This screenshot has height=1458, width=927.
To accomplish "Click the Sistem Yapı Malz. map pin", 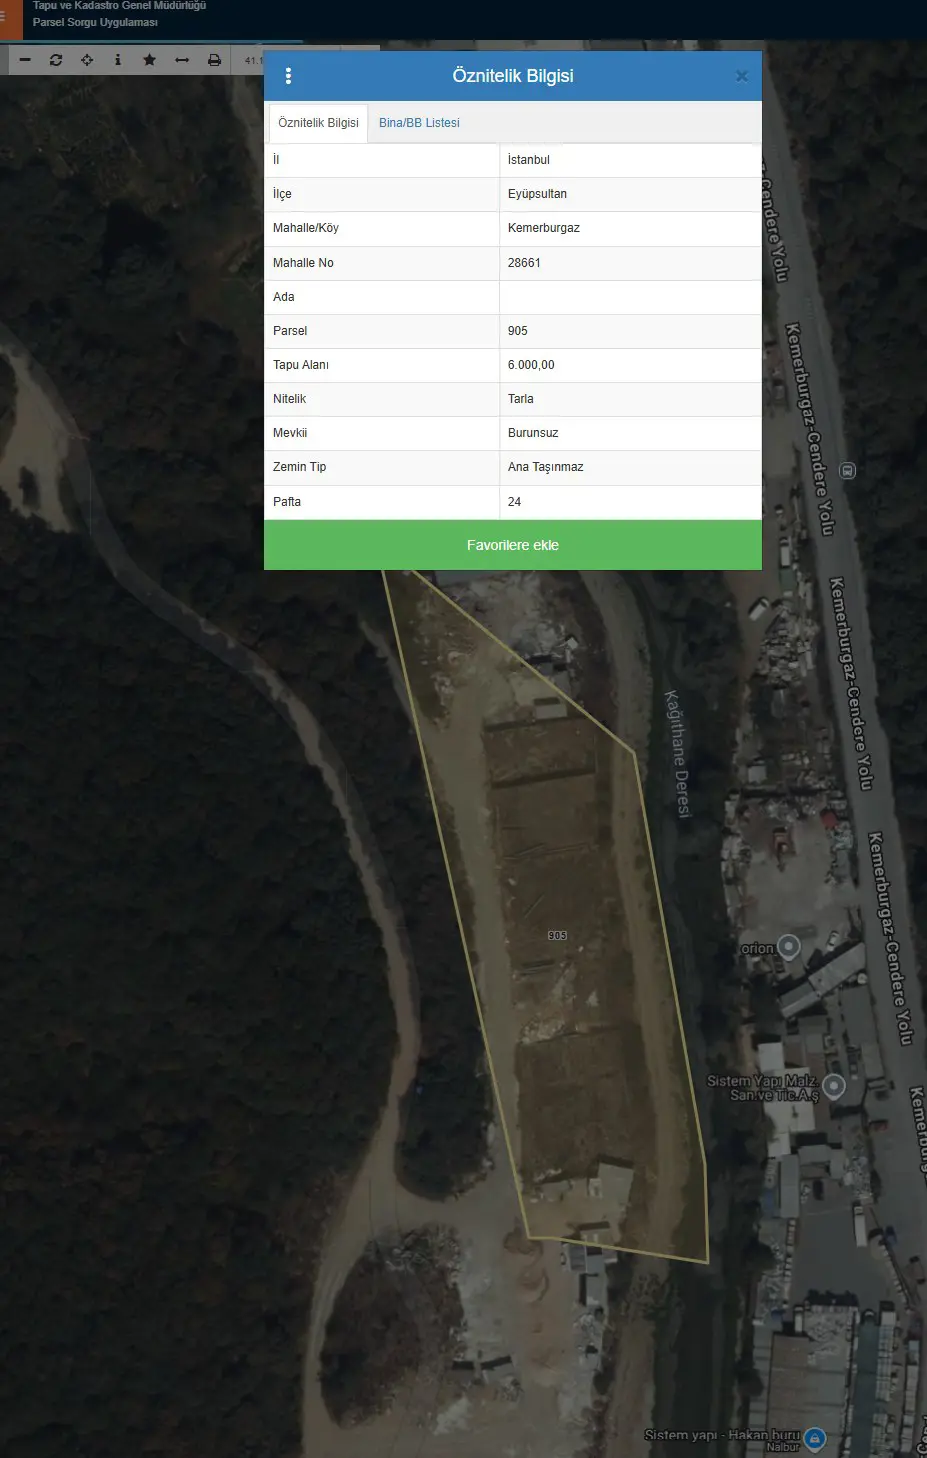I will [834, 1086].
